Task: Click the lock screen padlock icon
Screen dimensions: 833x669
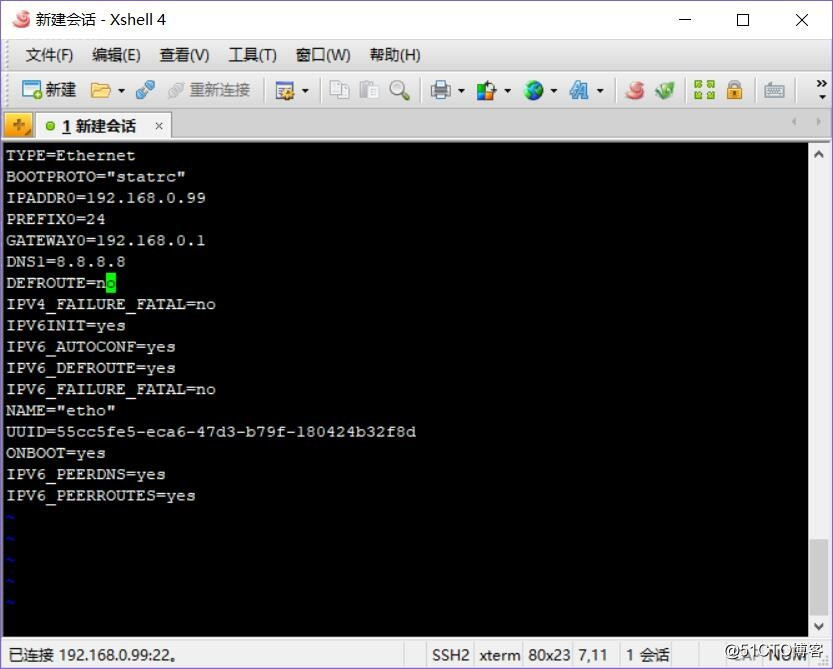Action: point(734,90)
